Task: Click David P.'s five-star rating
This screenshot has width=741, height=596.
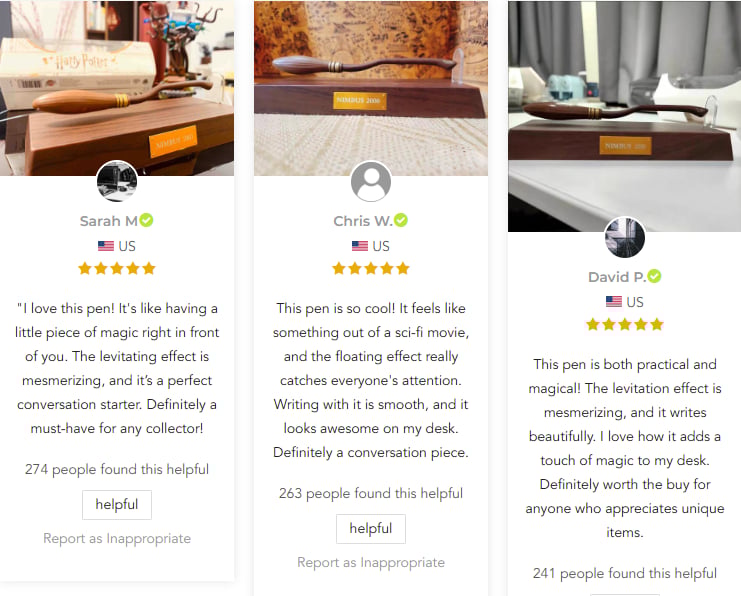Action: (625, 325)
